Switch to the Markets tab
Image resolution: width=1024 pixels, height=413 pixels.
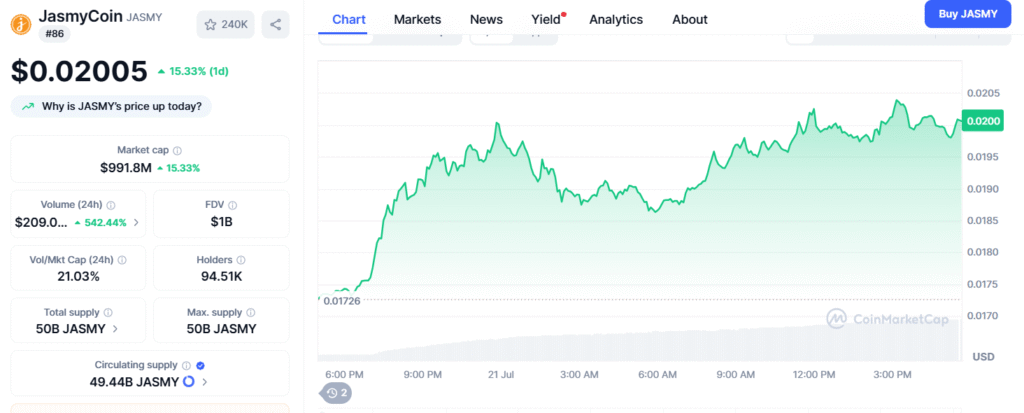point(417,20)
